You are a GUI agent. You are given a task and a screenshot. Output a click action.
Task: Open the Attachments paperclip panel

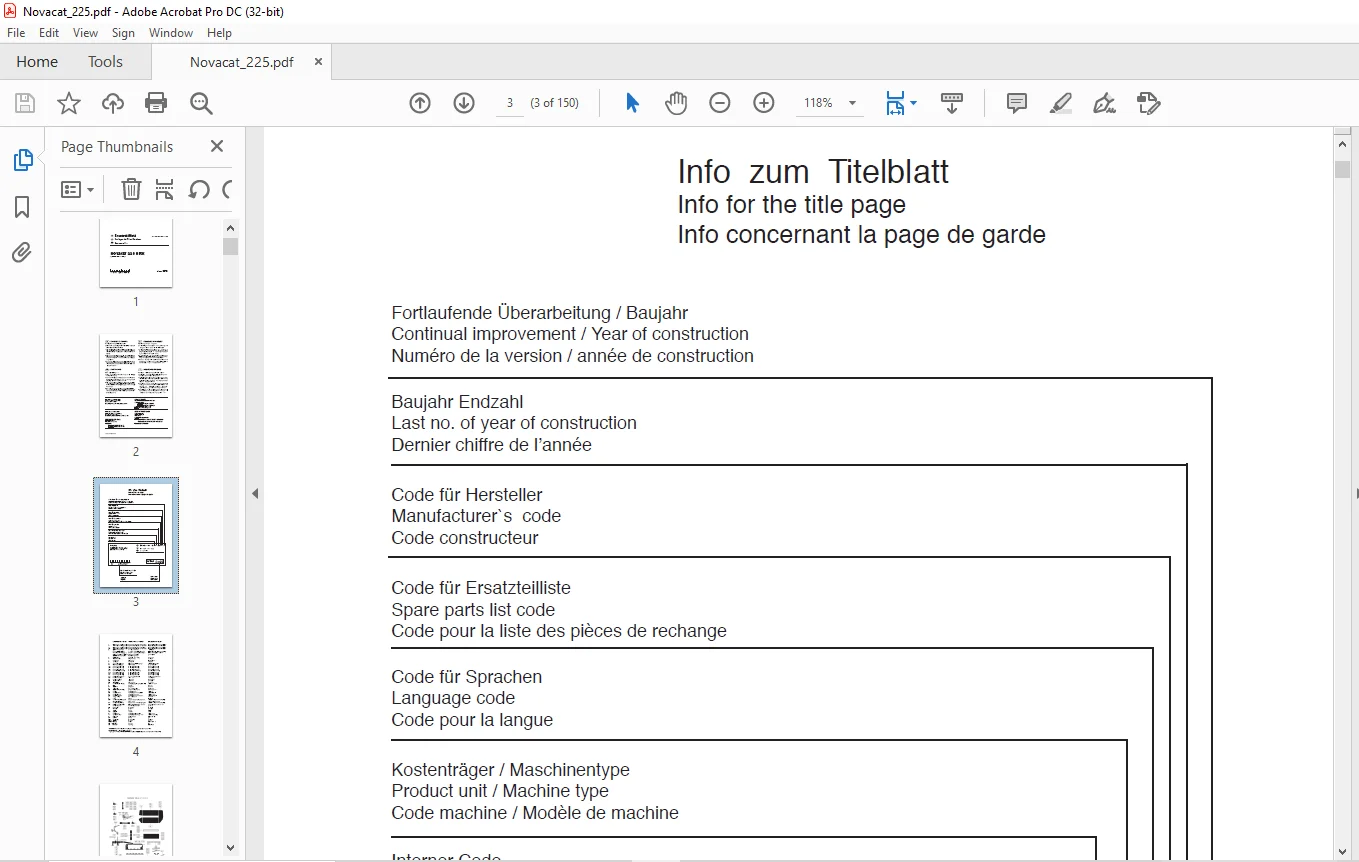pyautogui.click(x=22, y=252)
